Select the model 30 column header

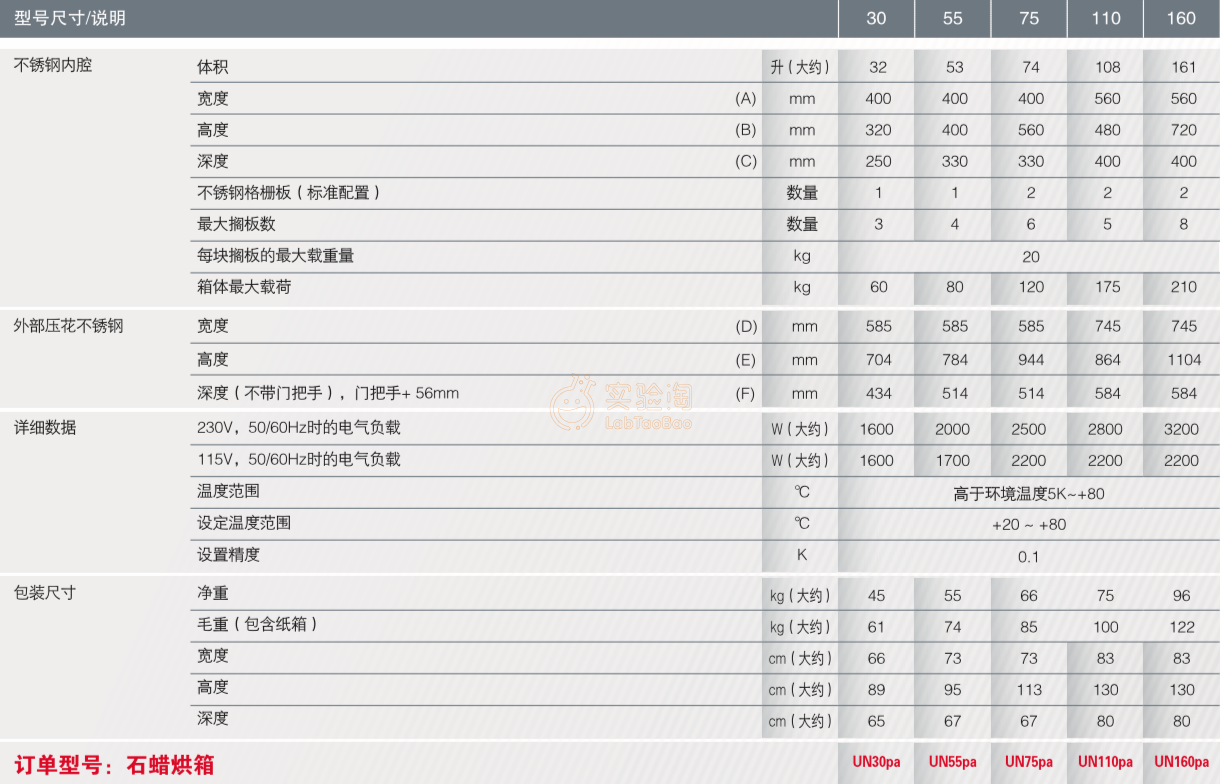877,18
